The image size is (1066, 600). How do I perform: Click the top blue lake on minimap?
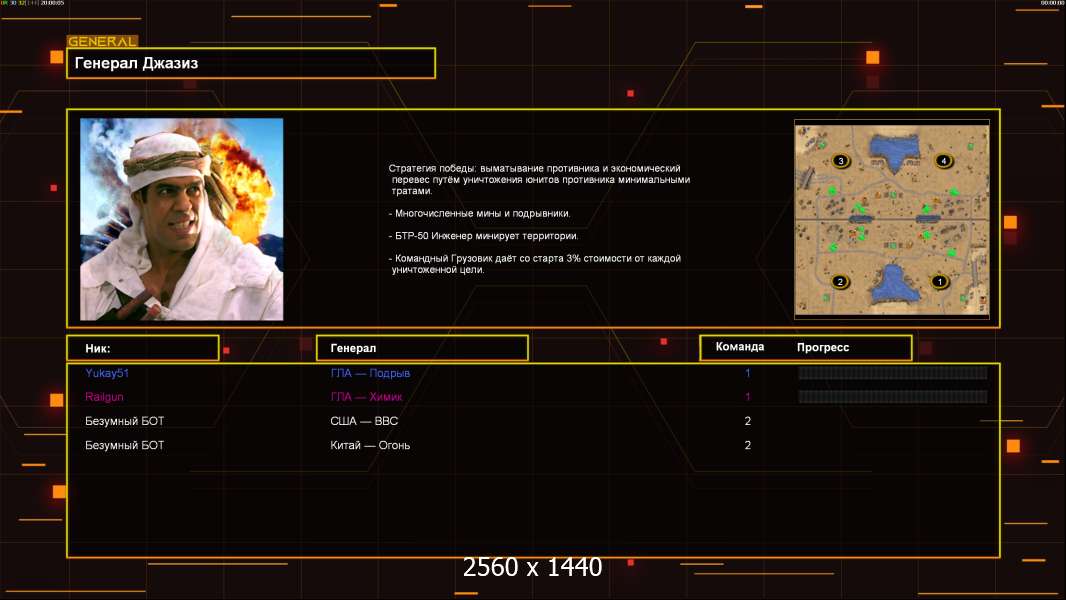coord(893,149)
